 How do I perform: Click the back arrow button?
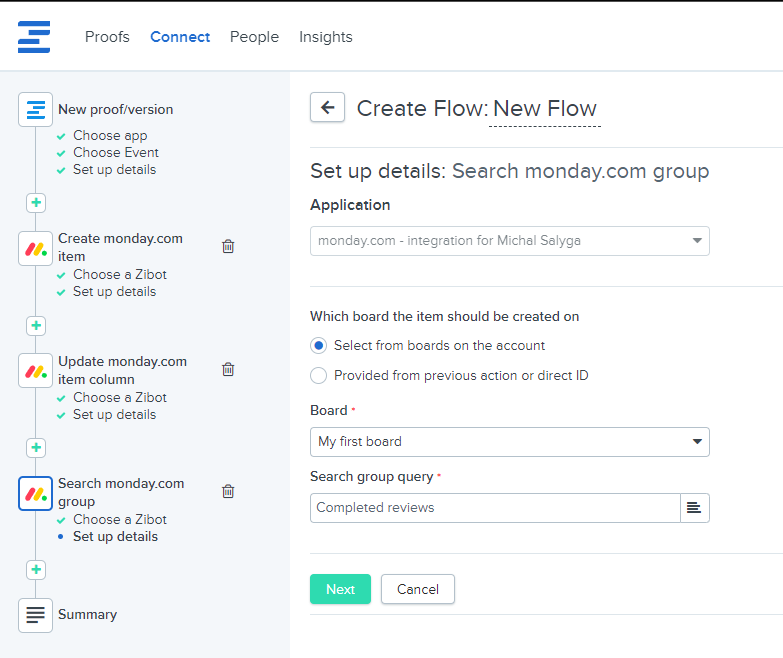tap(327, 108)
